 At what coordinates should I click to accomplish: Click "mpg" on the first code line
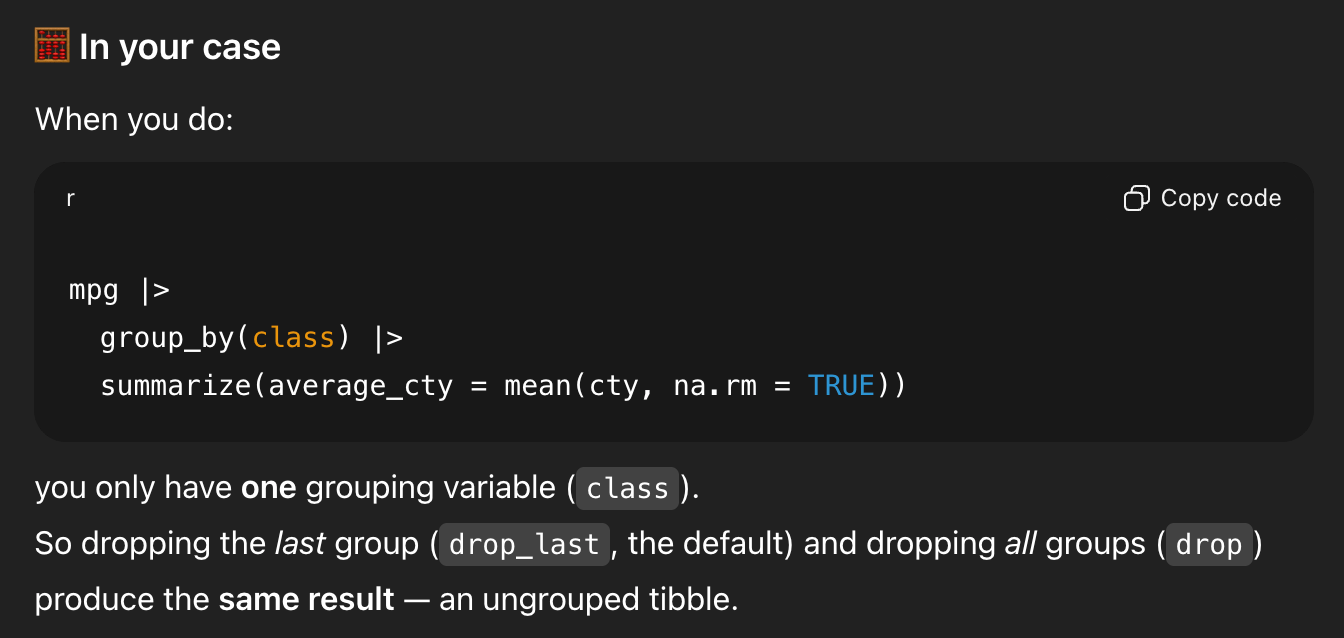point(93,291)
